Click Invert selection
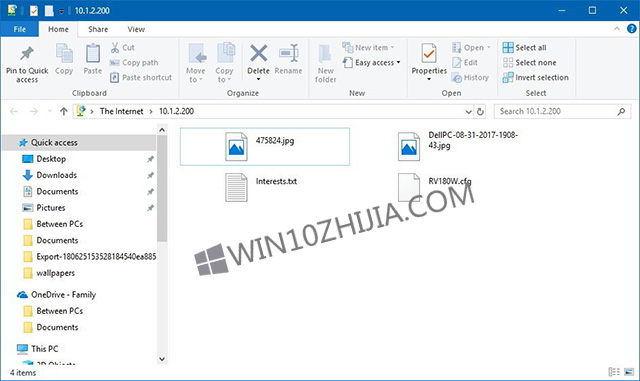Image resolution: width=640 pixels, height=381 pixels. (x=536, y=78)
